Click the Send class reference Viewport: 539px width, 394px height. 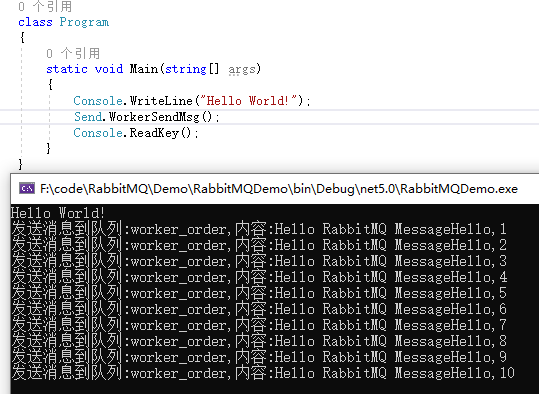pyautogui.click(x=88, y=117)
